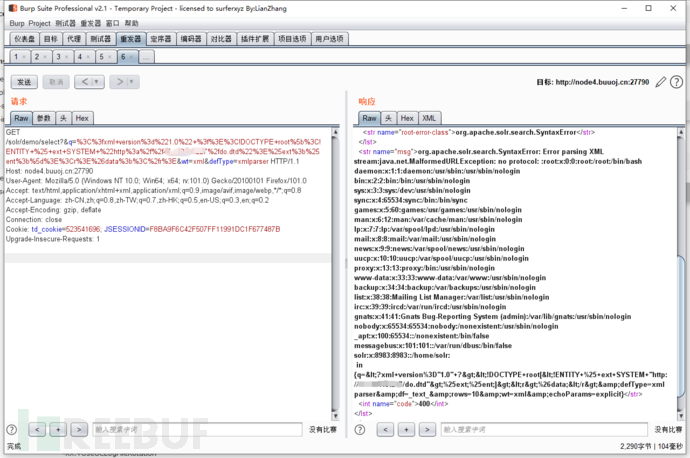Open the history back dropdown arrow
The height and width of the screenshot is (458, 690).
99,81
